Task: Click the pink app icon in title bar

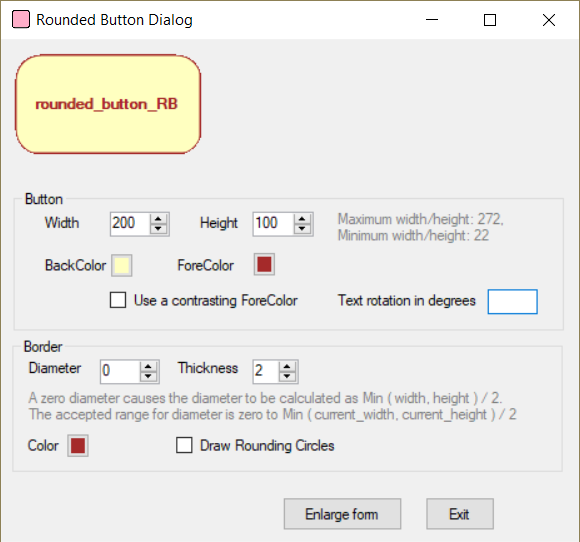Action: coord(21,20)
